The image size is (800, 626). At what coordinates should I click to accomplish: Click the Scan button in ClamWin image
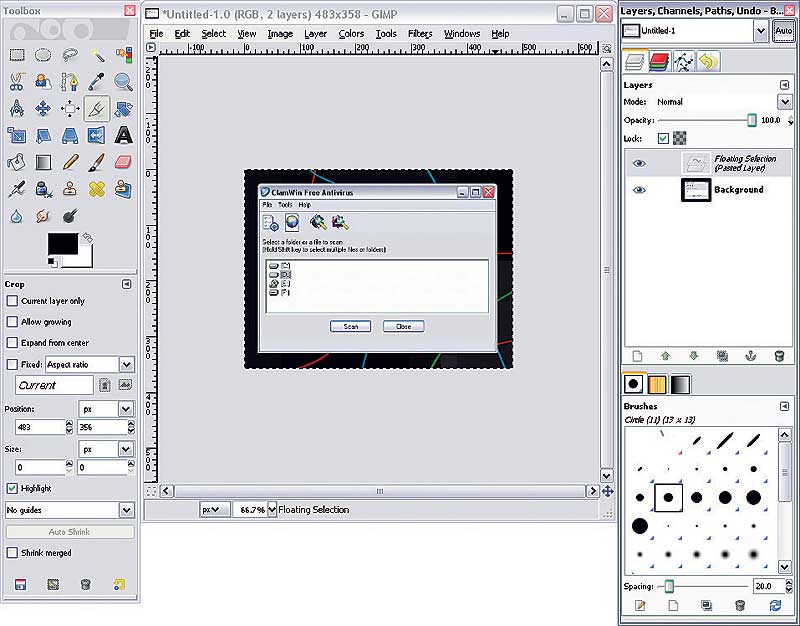[x=351, y=326]
